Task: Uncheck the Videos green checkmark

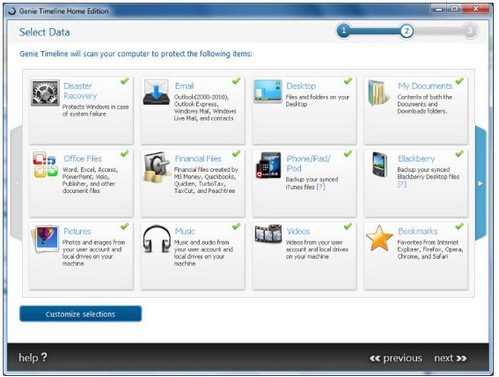Action: pos(348,226)
